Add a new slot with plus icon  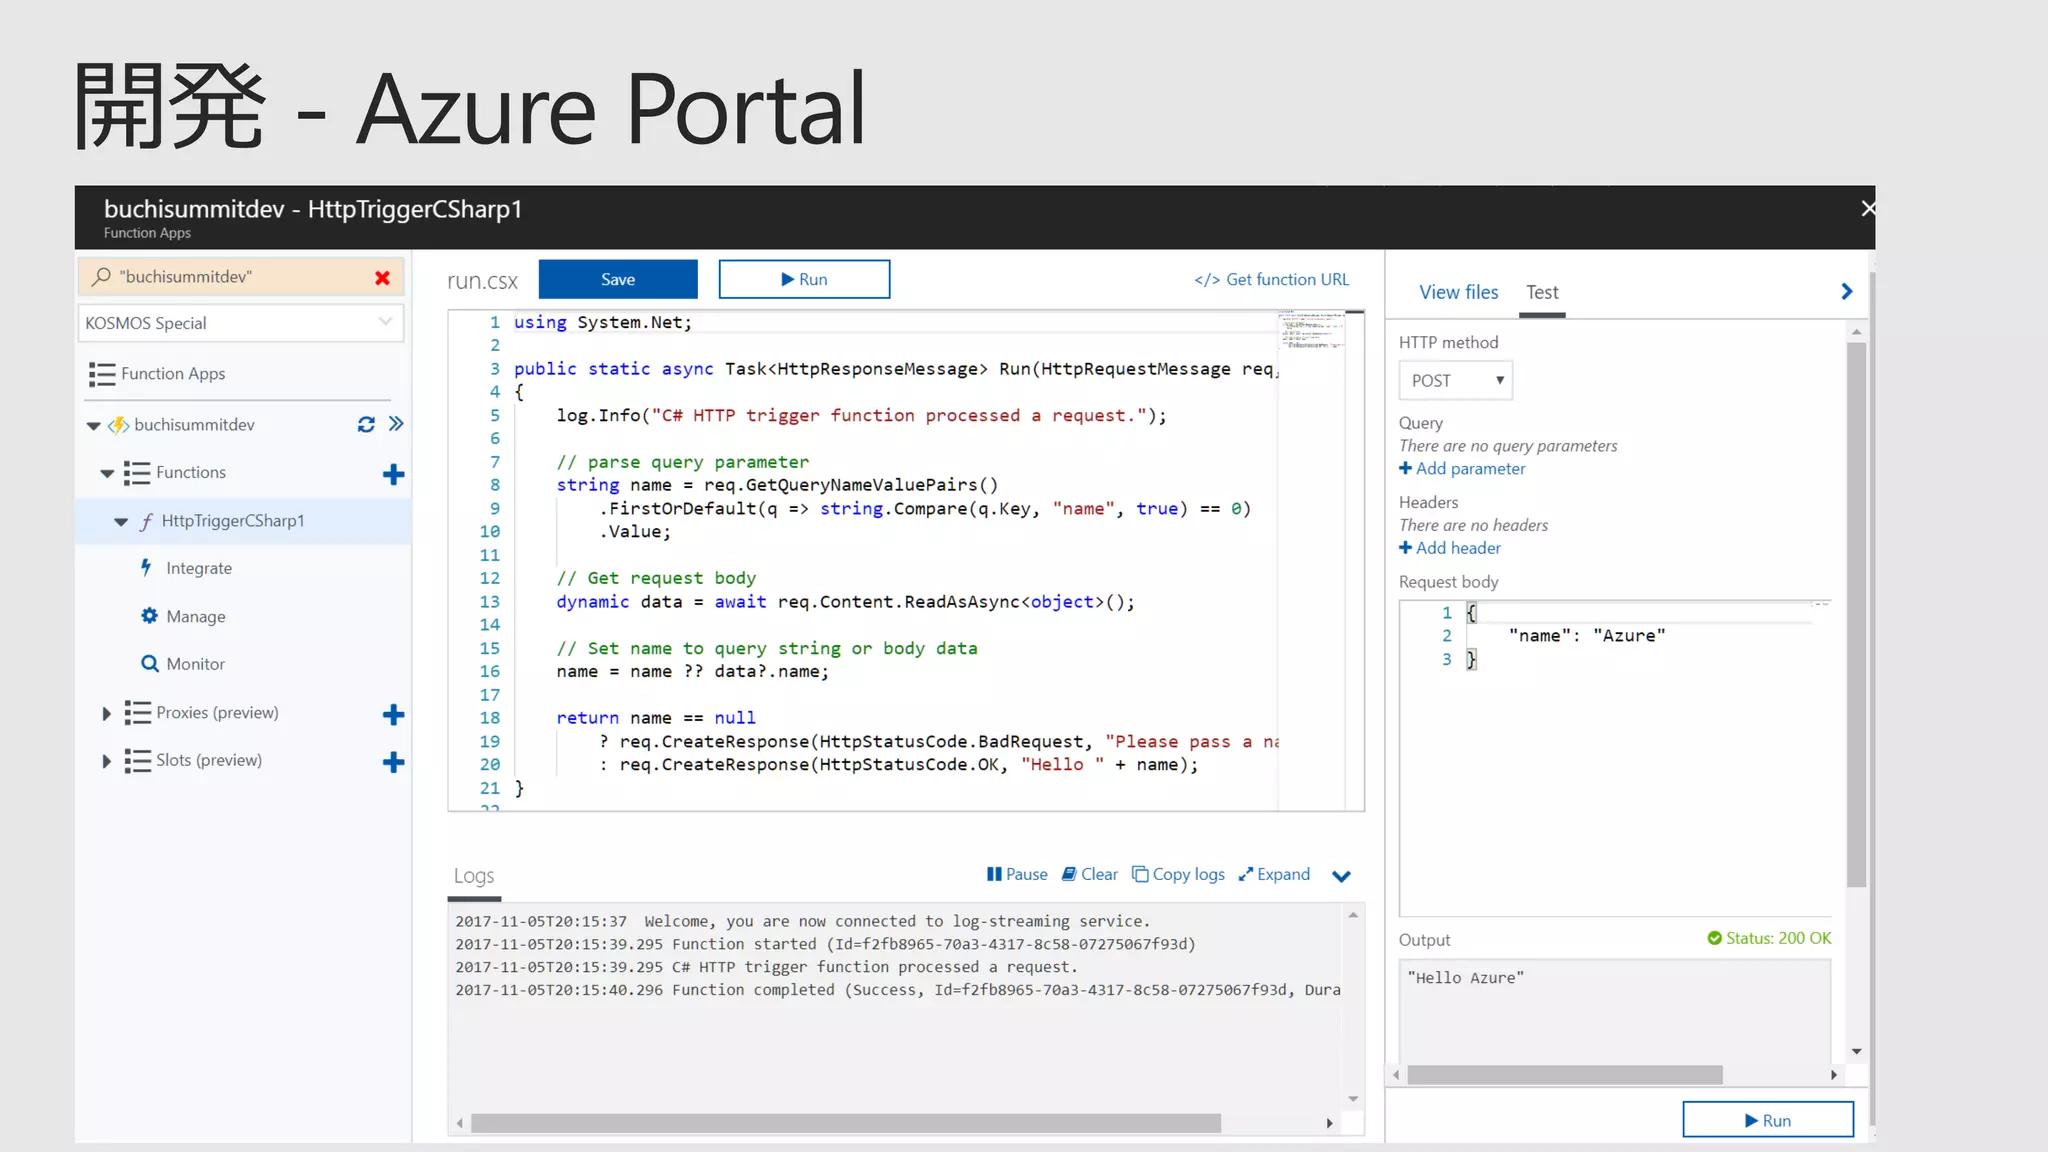393,762
